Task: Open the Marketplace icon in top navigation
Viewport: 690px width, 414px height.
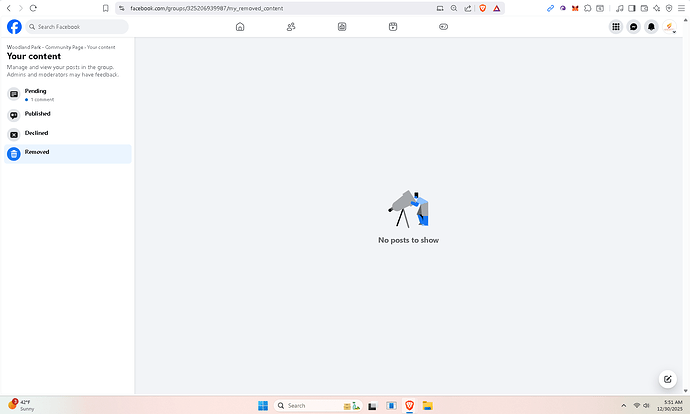Action: 393,27
